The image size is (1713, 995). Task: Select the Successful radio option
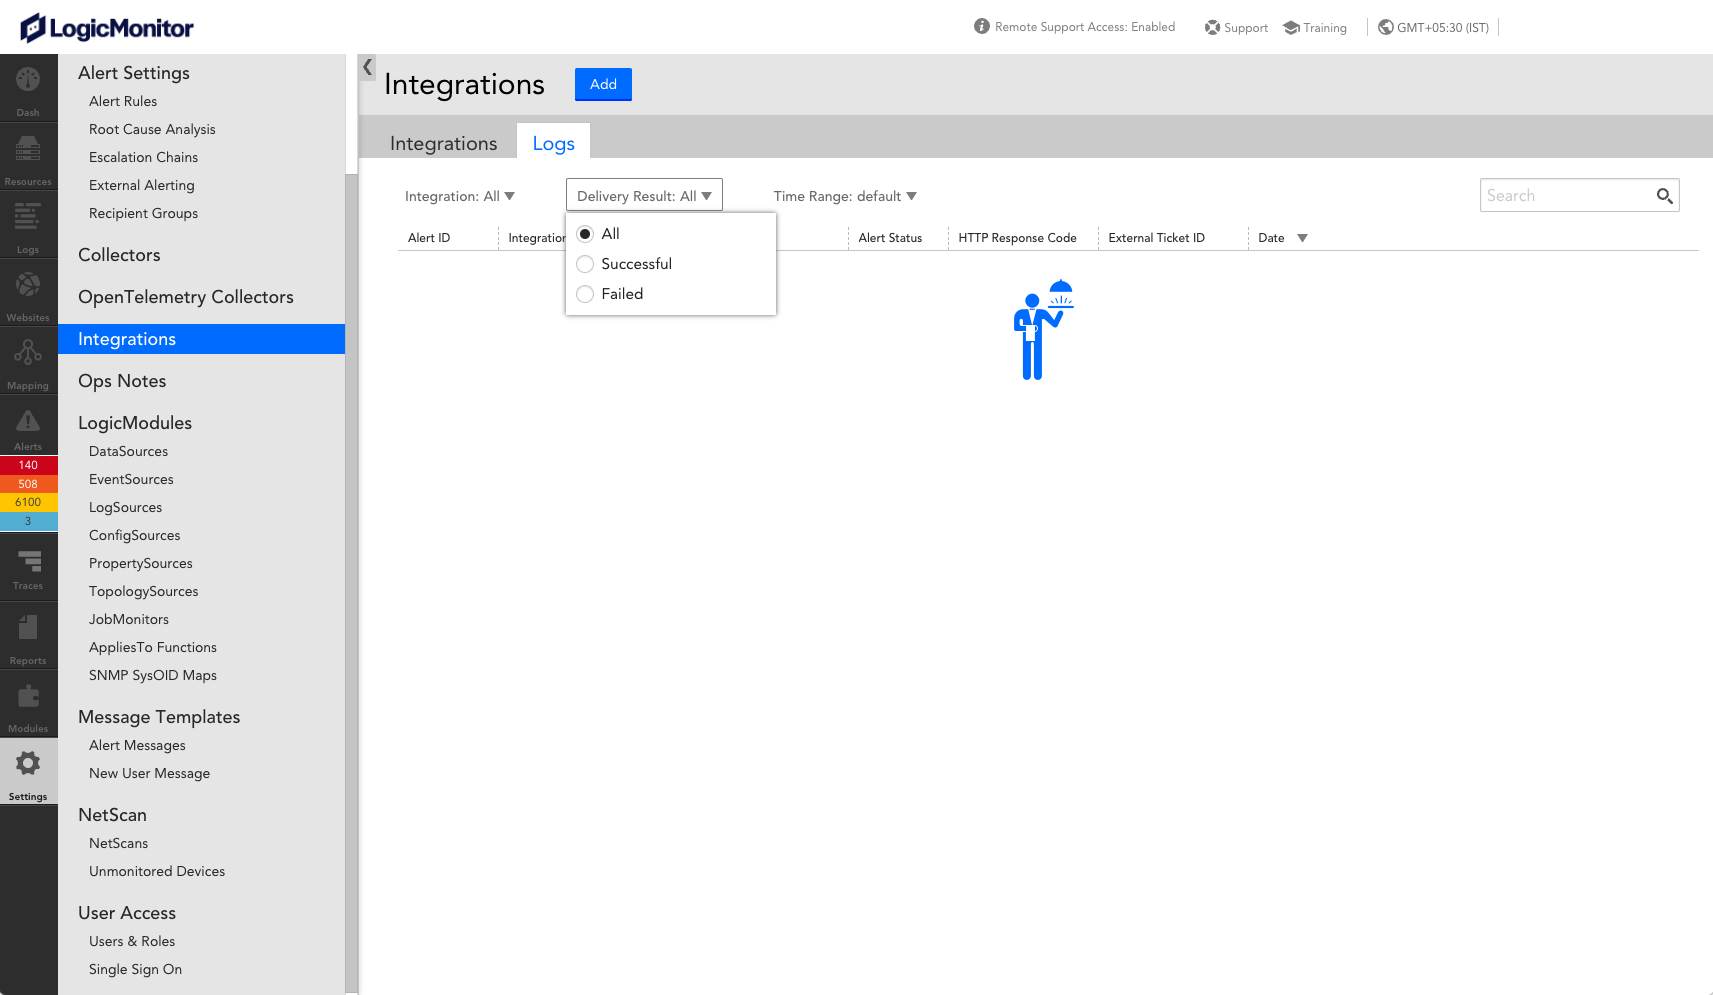click(585, 264)
